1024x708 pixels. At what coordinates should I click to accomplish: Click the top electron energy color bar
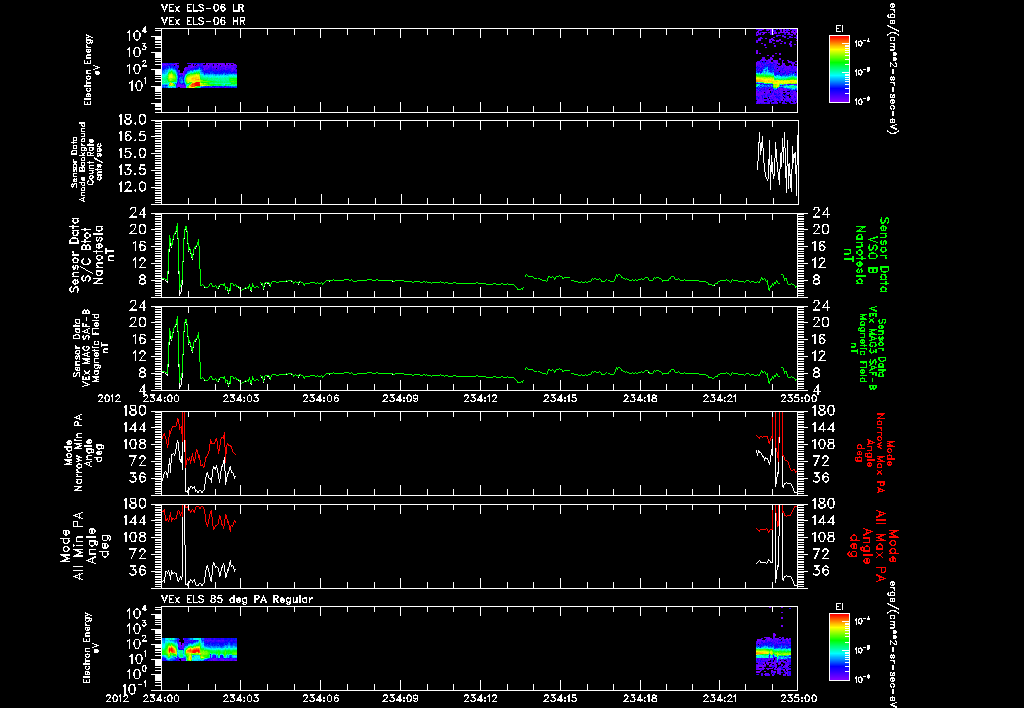coord(839,69)
